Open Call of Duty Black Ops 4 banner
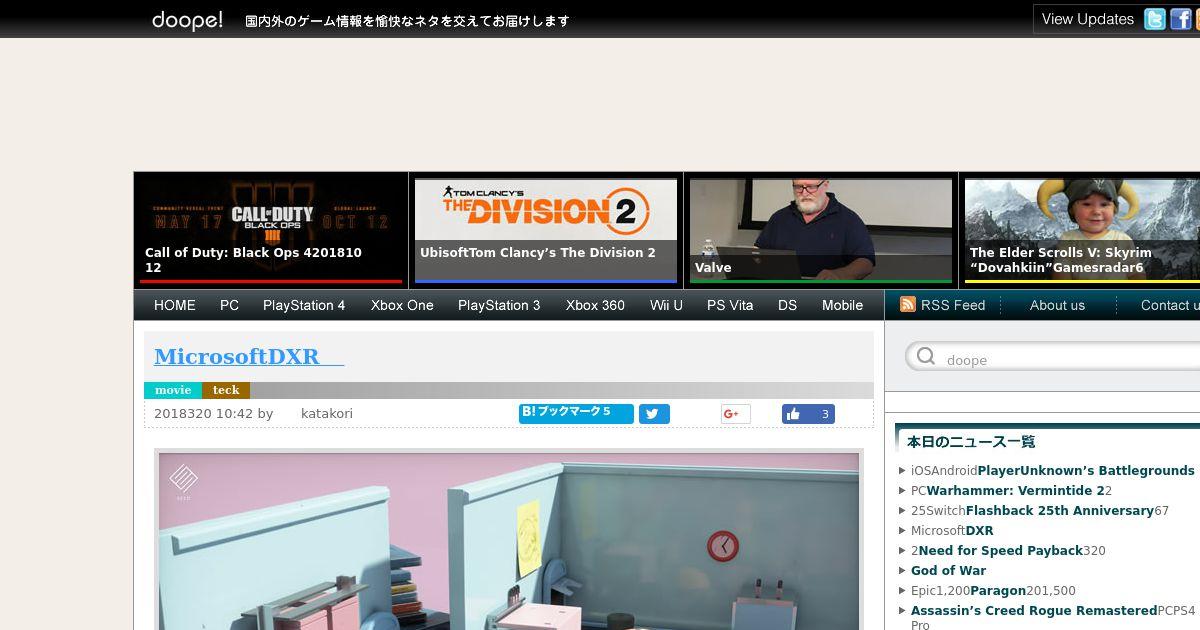Screen dimensions: 1200x630 pyautogui.click(x=271, y=231)
